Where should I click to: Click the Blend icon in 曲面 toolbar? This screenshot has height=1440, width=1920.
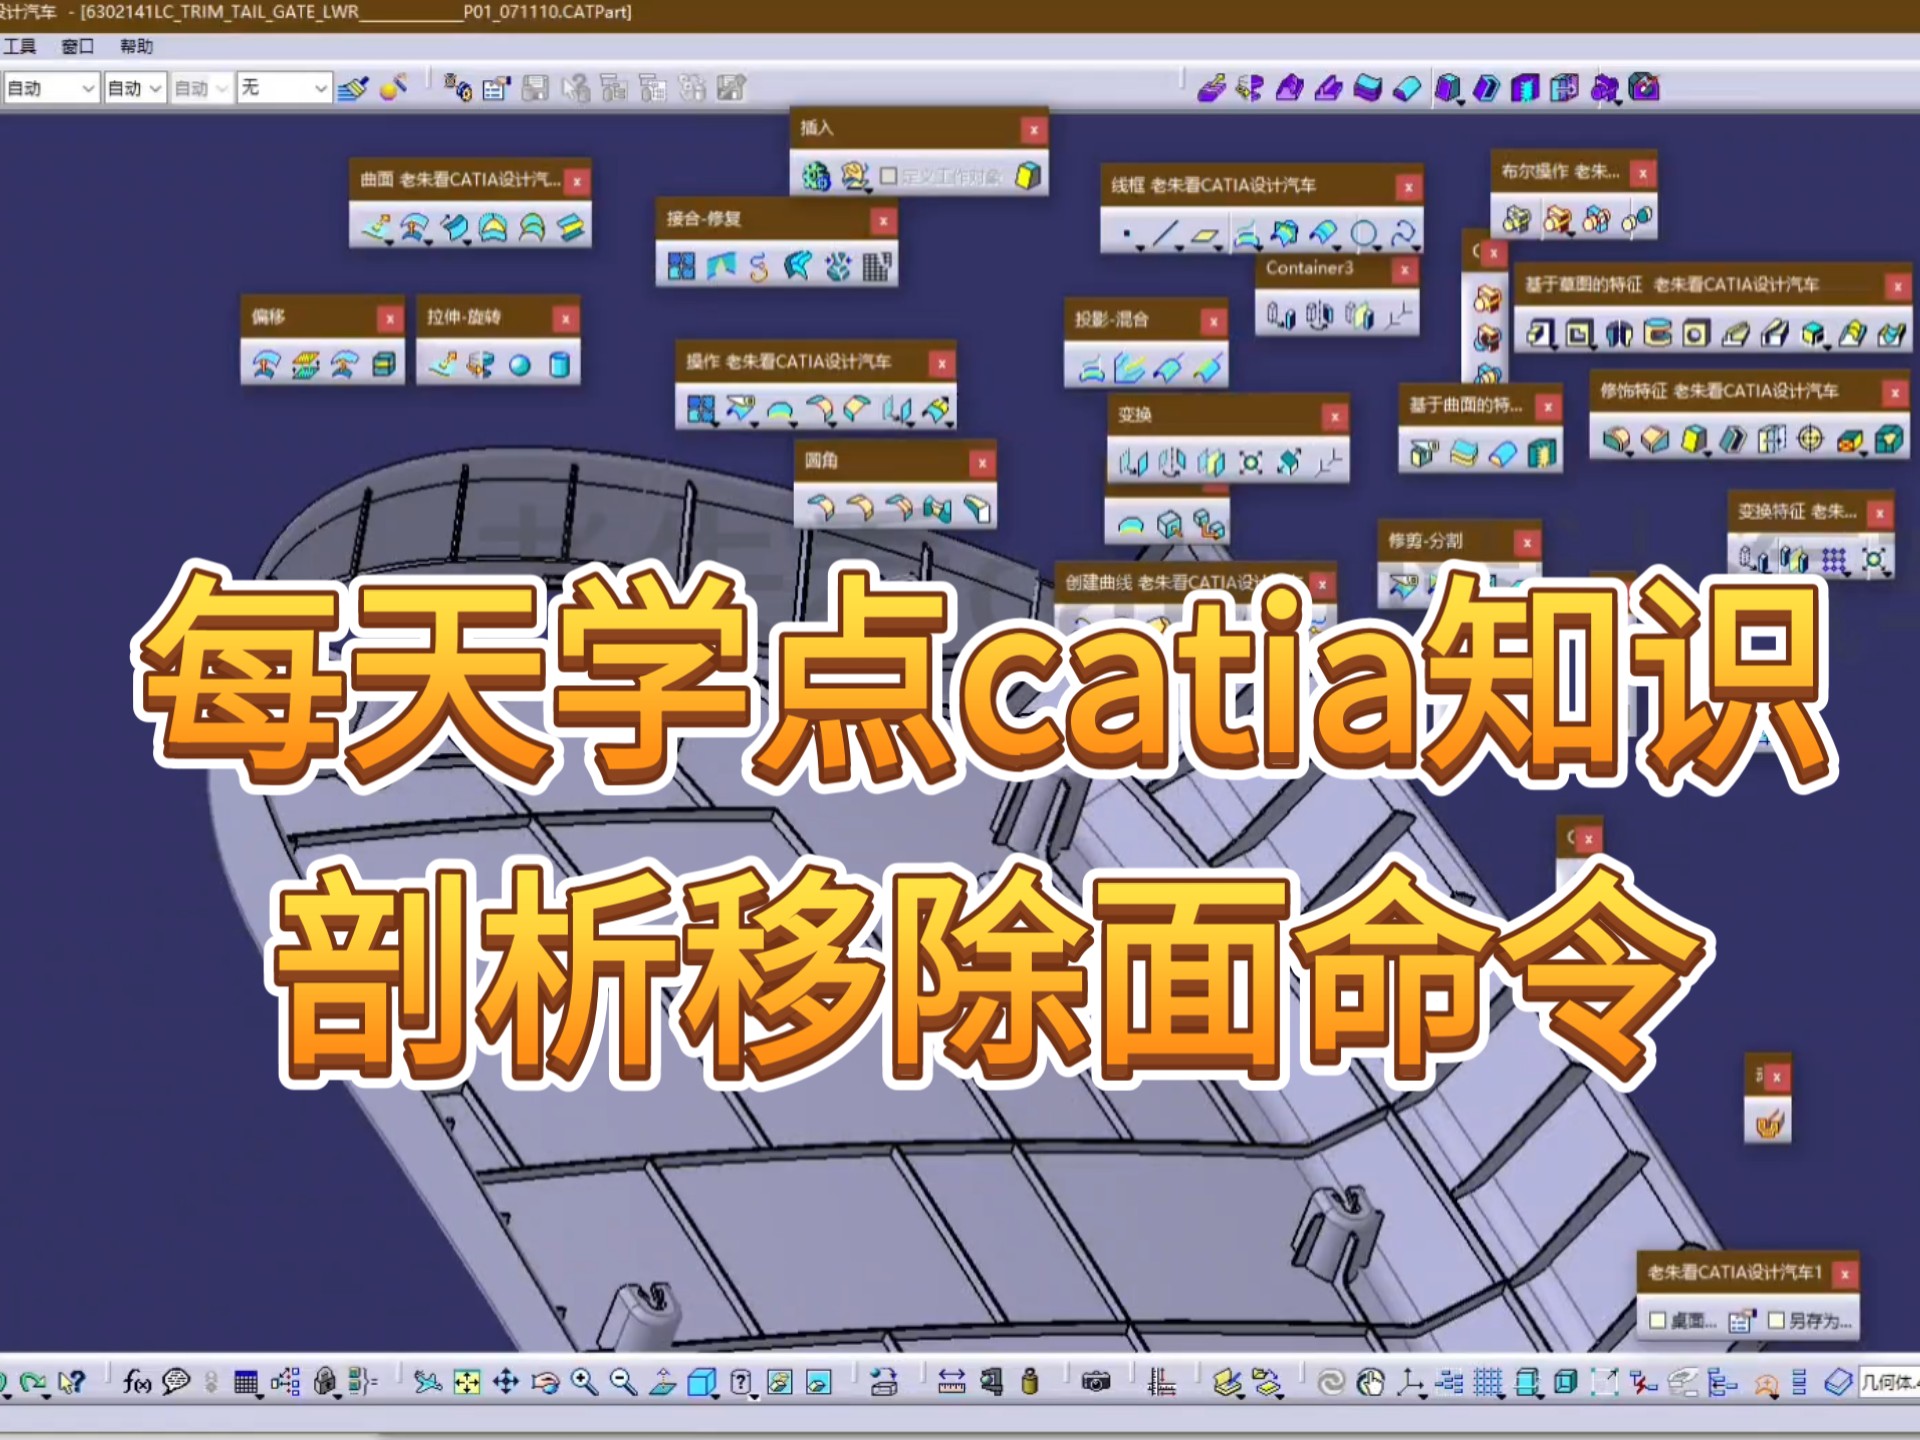[x=571, y=228]
